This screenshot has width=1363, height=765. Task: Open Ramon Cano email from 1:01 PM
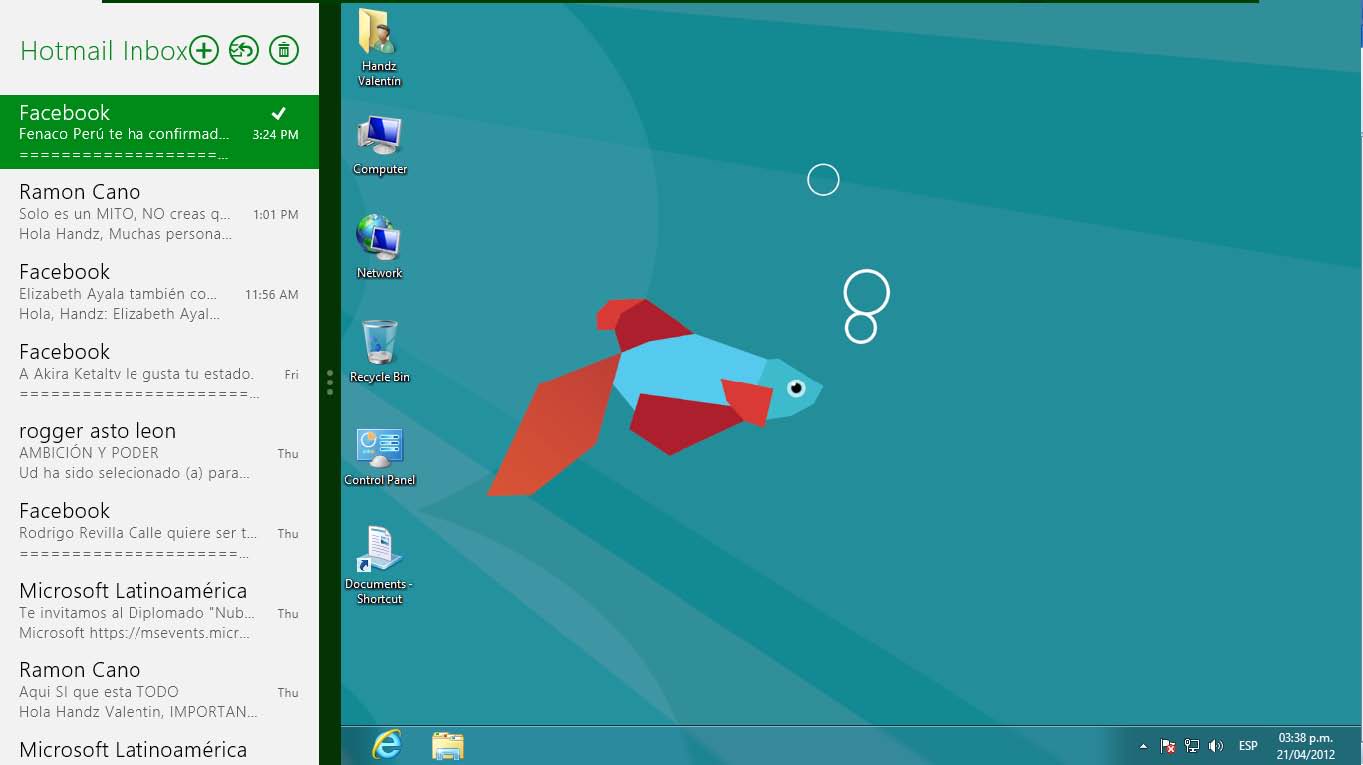pos(158,212)
